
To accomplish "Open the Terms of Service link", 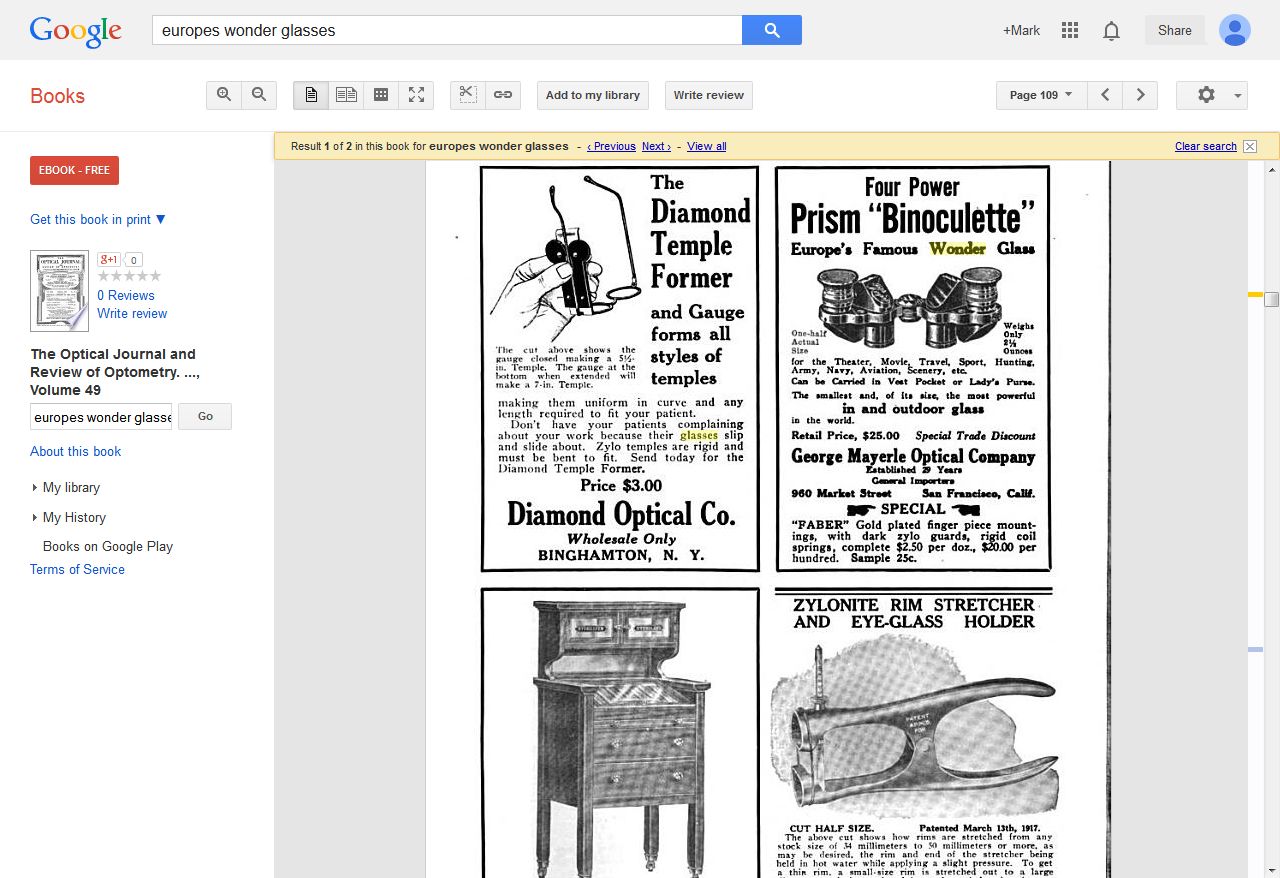I will coord(77,569).
